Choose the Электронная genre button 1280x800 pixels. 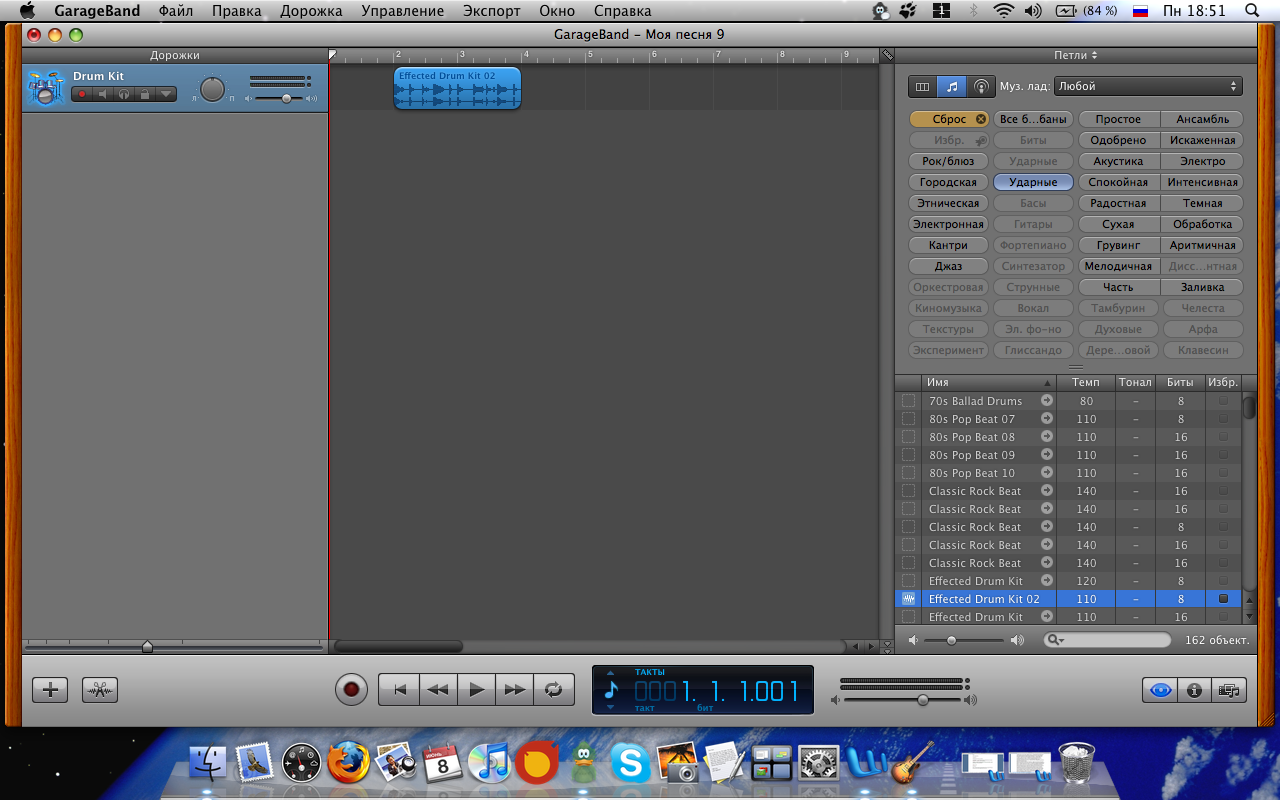(949, 224)
